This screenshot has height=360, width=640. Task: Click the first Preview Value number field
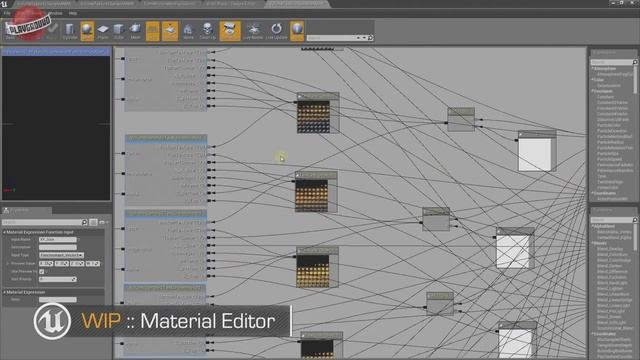(x=46, y=264)
